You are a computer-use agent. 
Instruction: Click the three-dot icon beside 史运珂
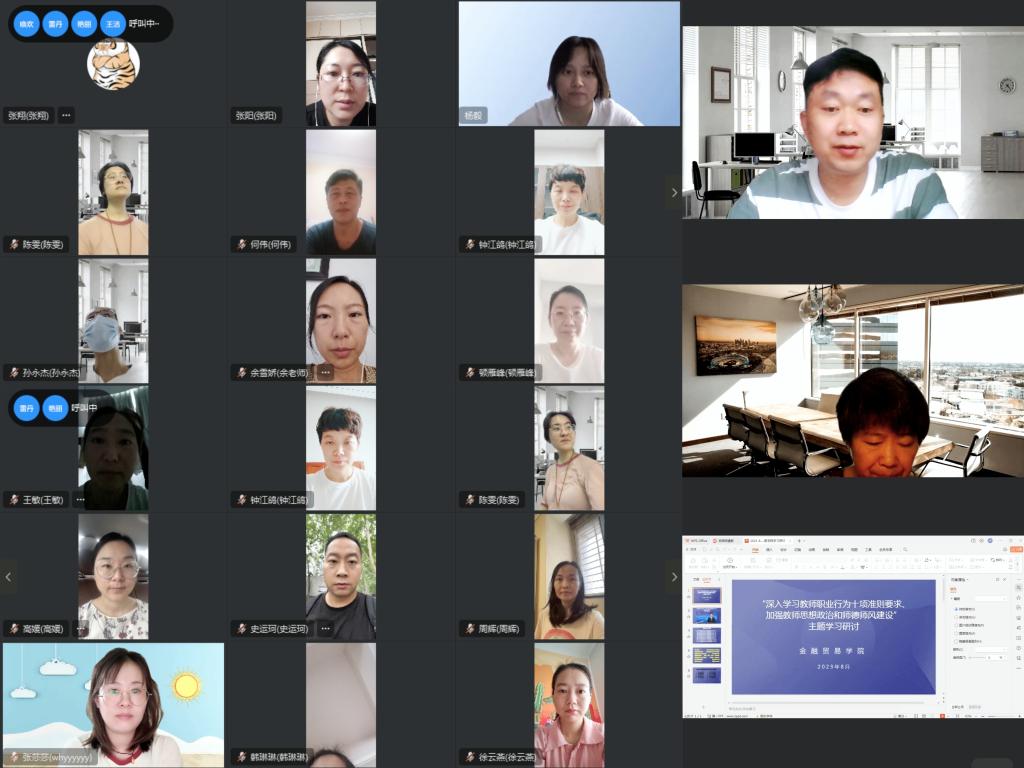tap(324, 629)
